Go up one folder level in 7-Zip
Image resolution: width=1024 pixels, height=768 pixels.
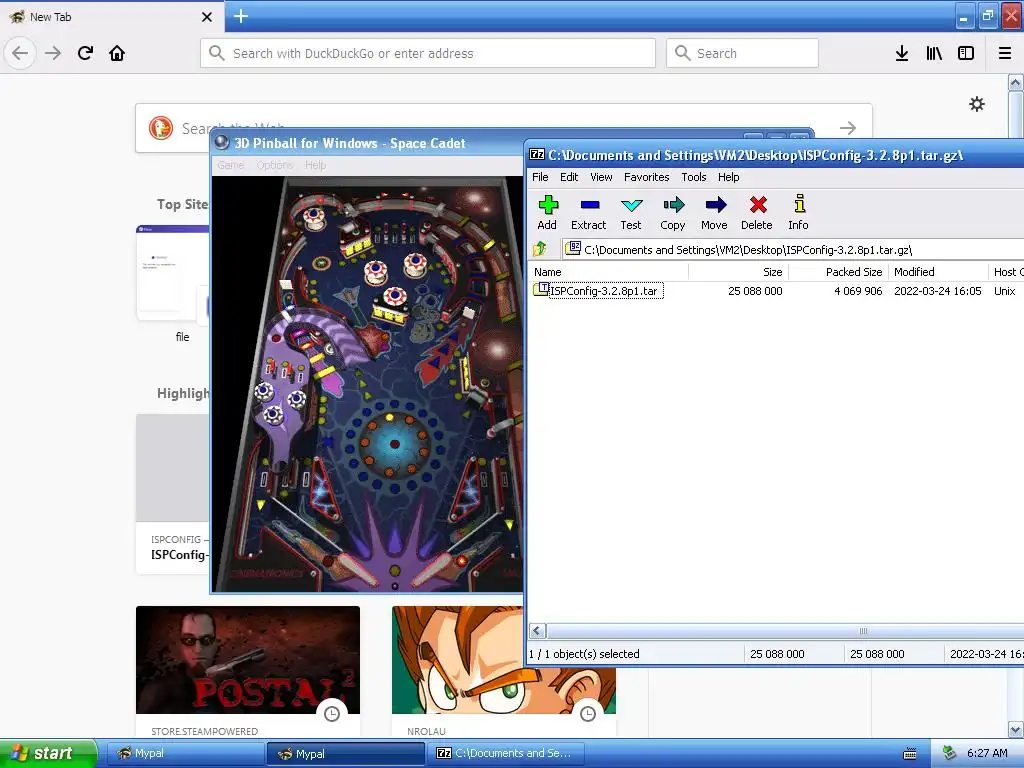click(540, 249)
